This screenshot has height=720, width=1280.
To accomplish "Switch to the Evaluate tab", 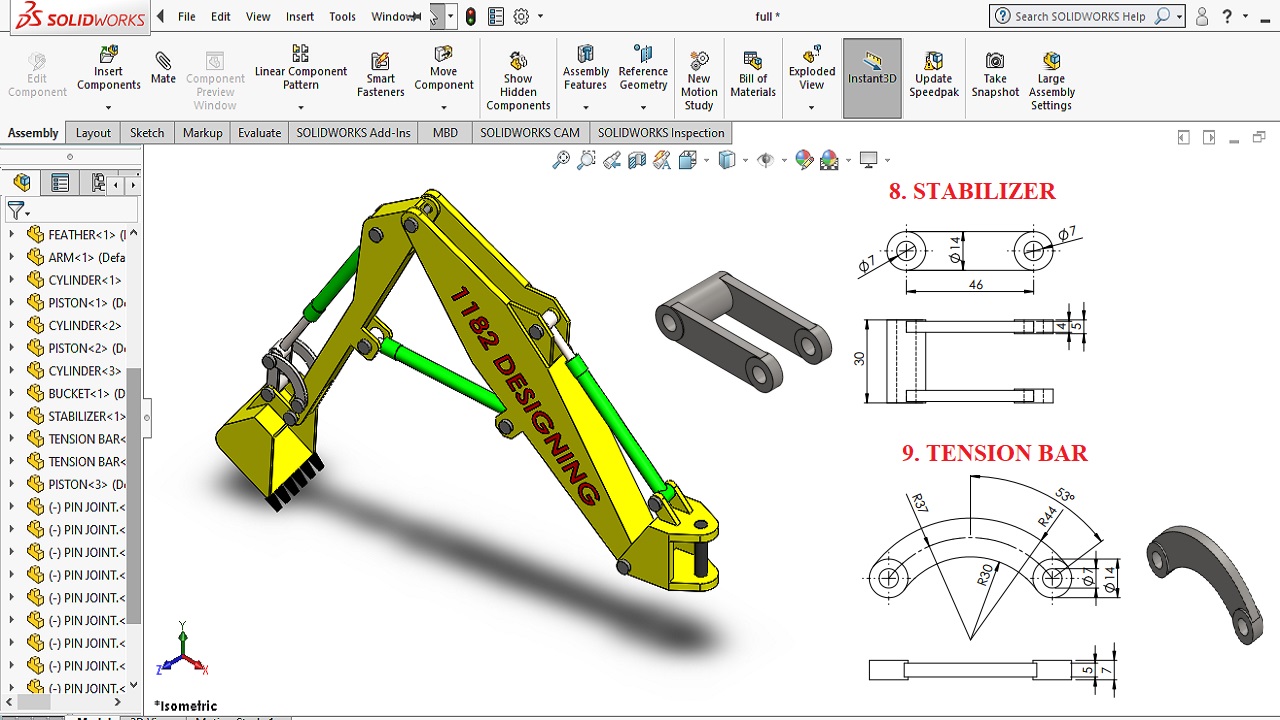I will [x=259, y=133].
